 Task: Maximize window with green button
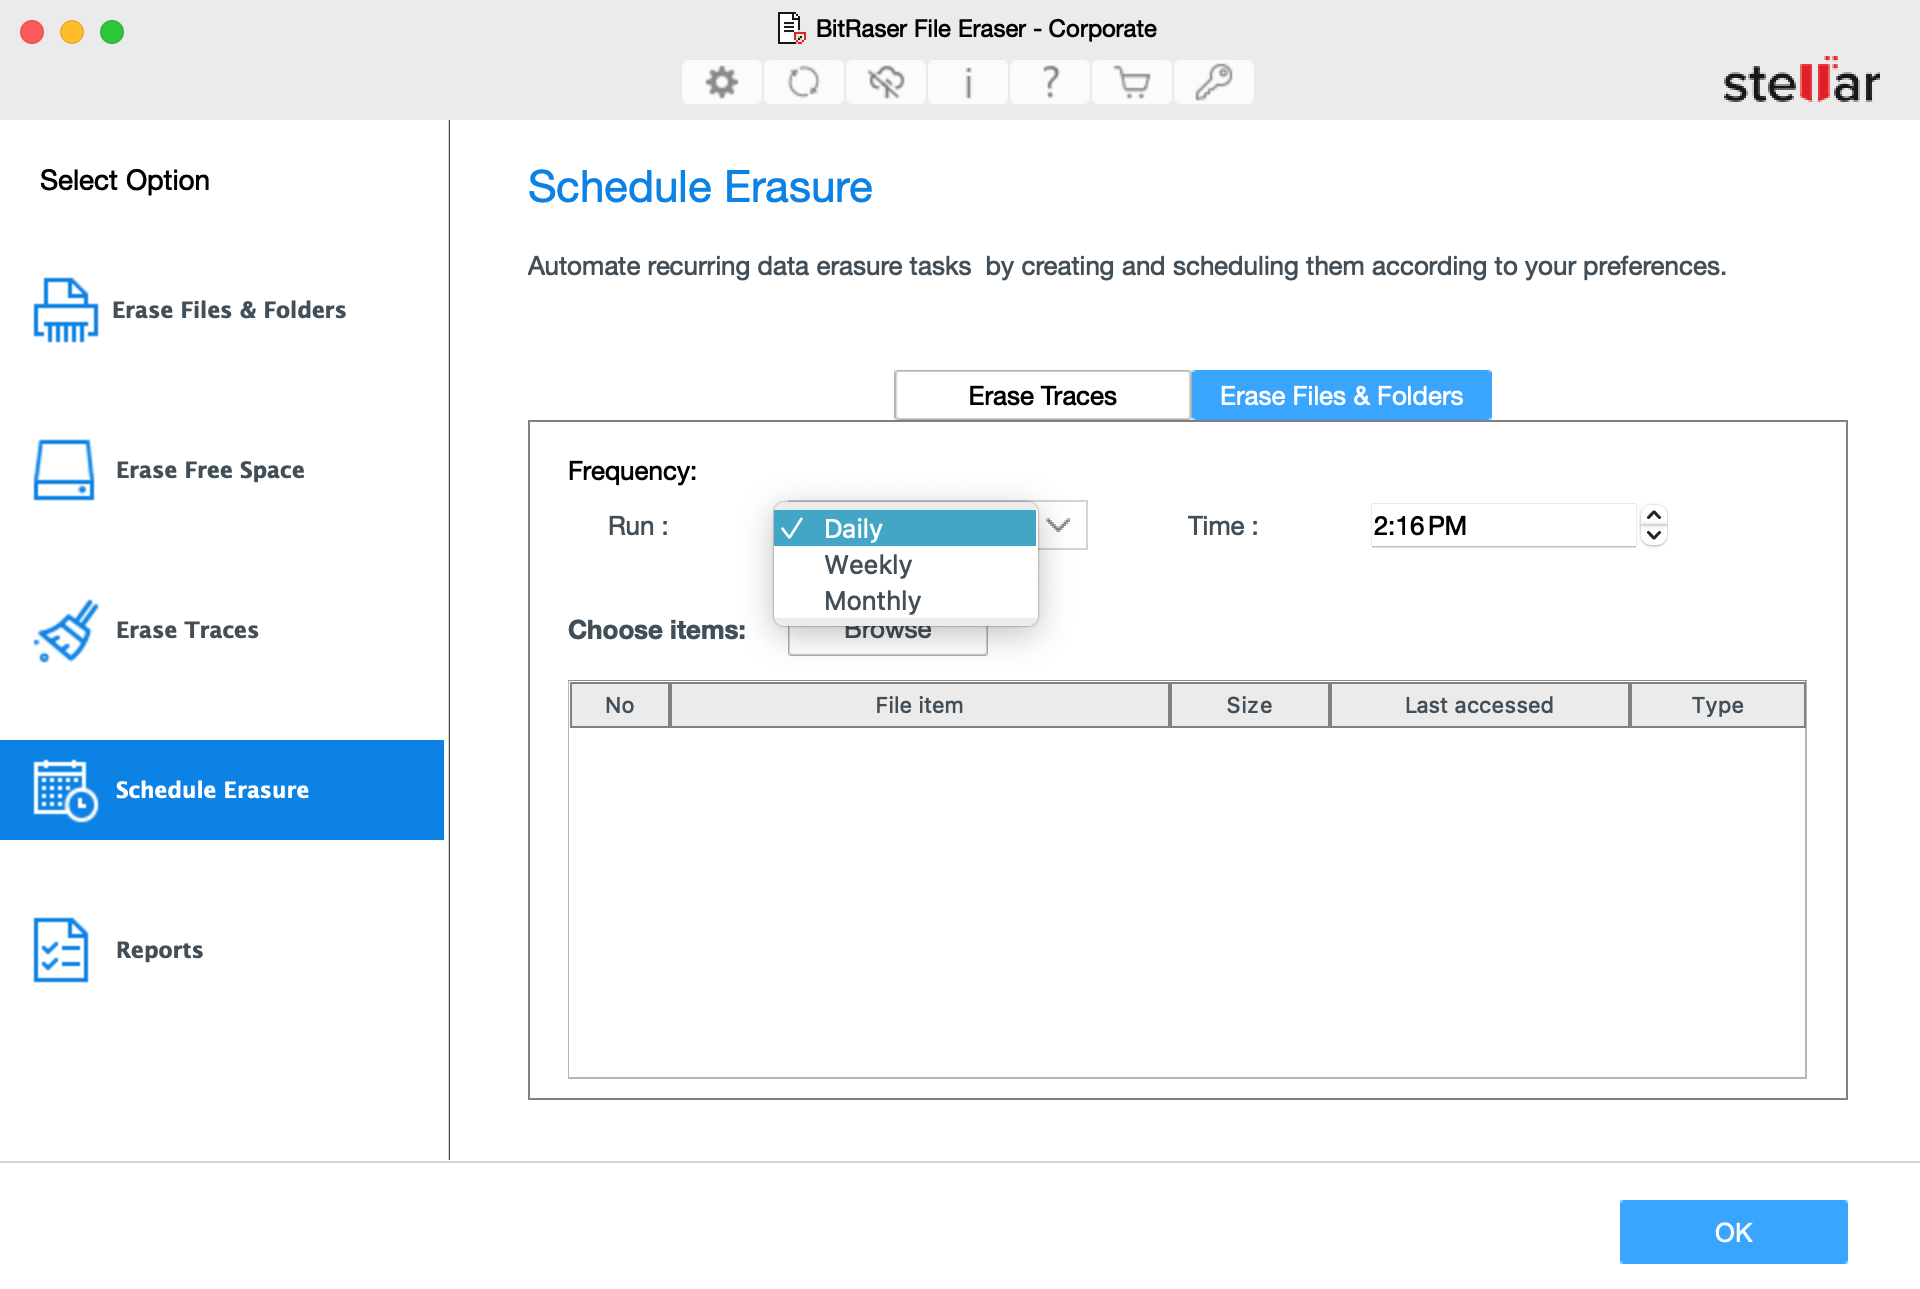pos(112,32)
